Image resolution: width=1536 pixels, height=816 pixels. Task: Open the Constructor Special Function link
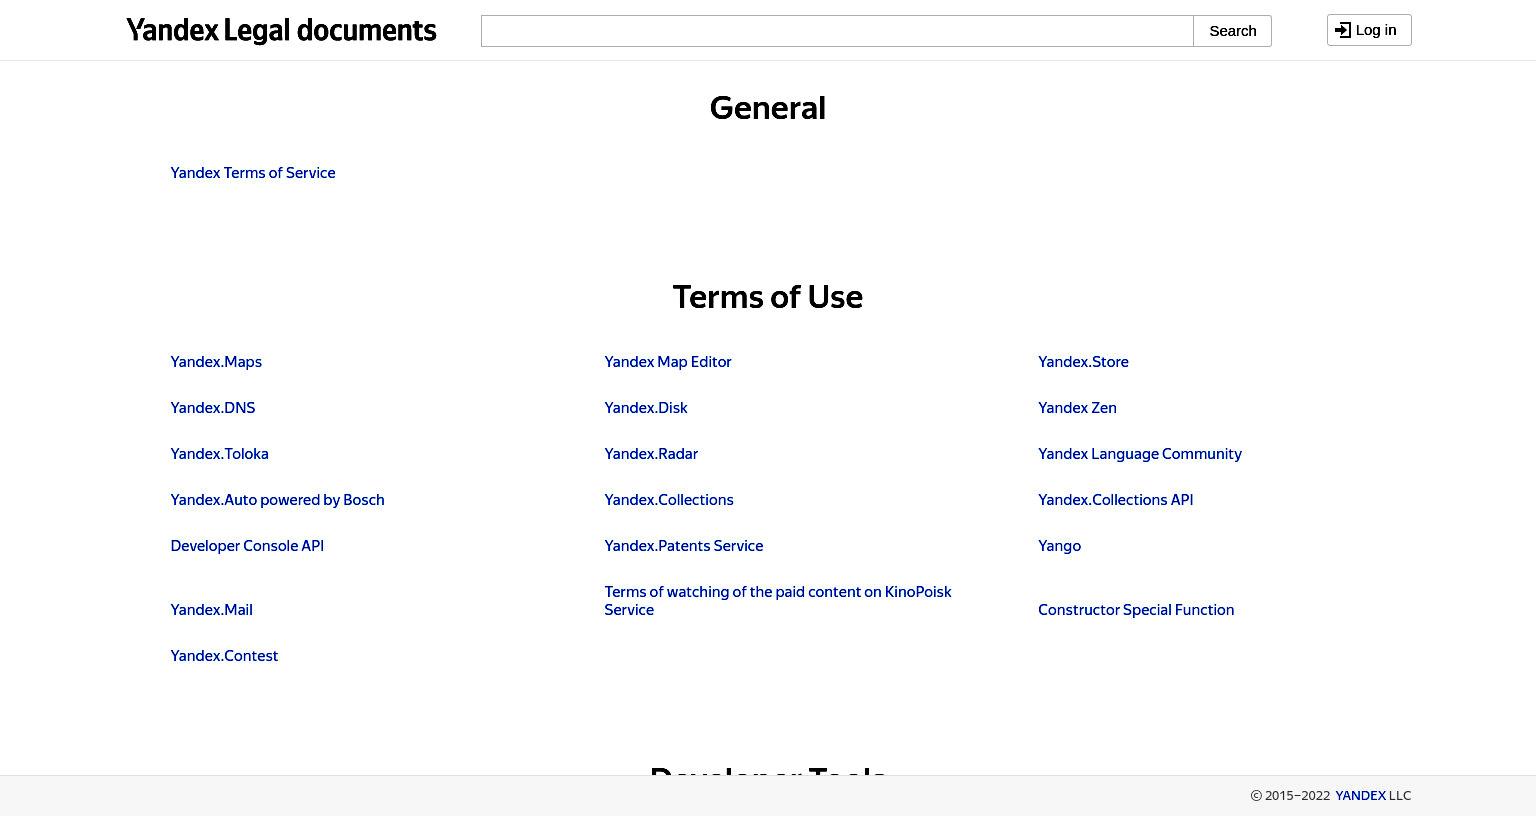point(1136,610)
